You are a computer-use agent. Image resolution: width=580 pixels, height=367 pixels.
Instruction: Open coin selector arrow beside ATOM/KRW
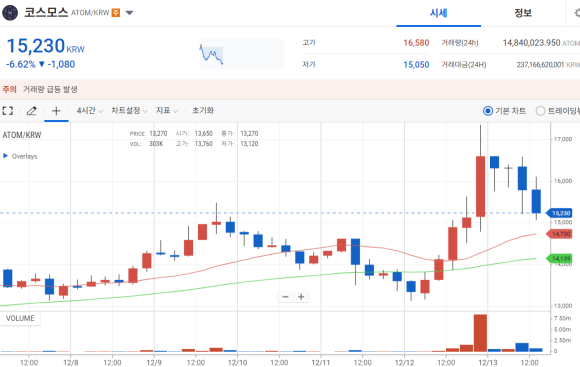pos(129,13)
